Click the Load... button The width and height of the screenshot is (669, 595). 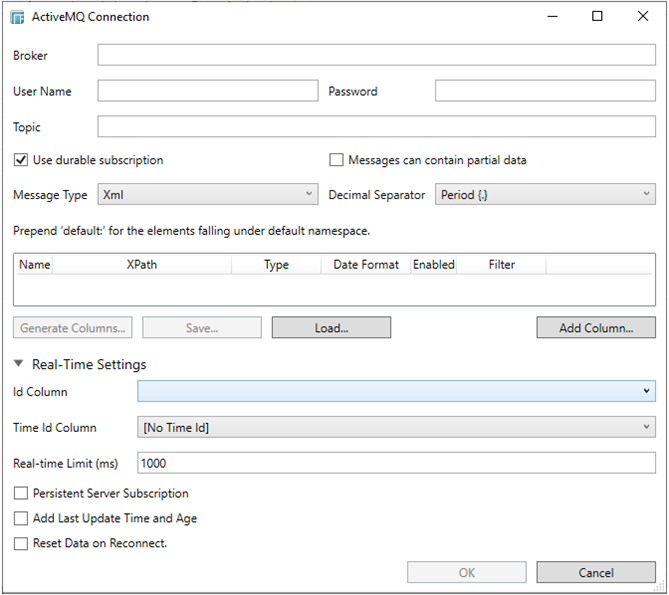[x=331, y=328]
